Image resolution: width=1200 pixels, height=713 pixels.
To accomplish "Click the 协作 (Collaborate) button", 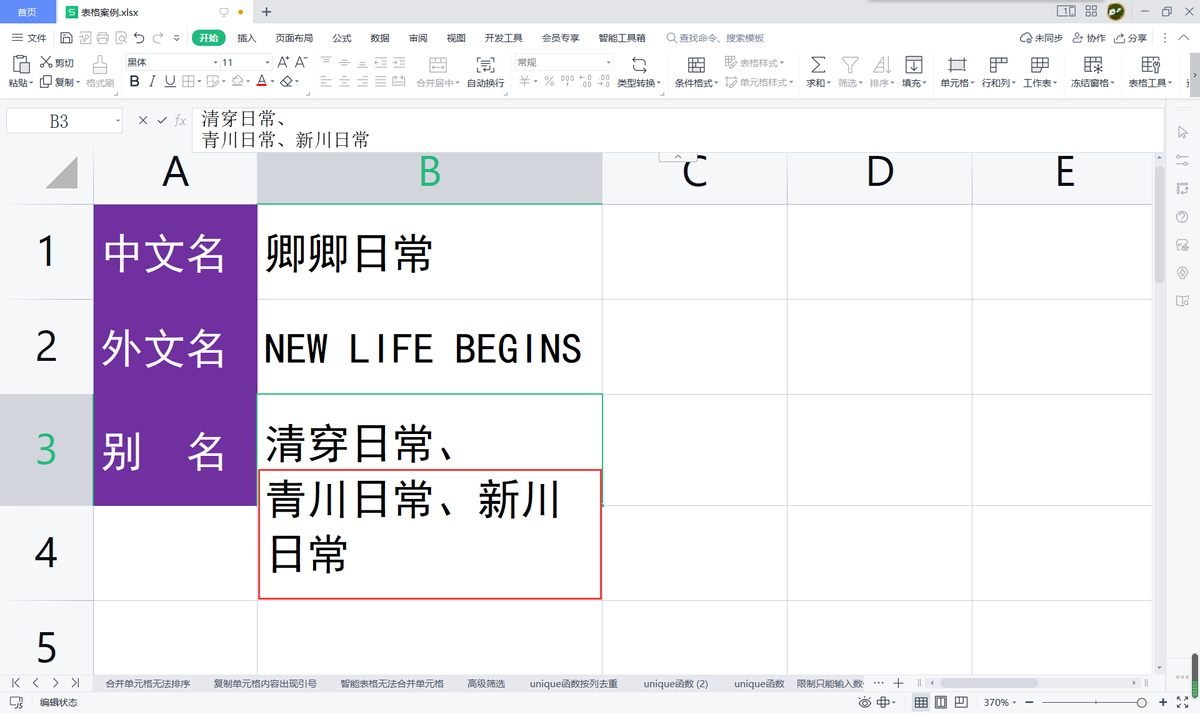I will pyautogui.click(x=1089, y=38).
